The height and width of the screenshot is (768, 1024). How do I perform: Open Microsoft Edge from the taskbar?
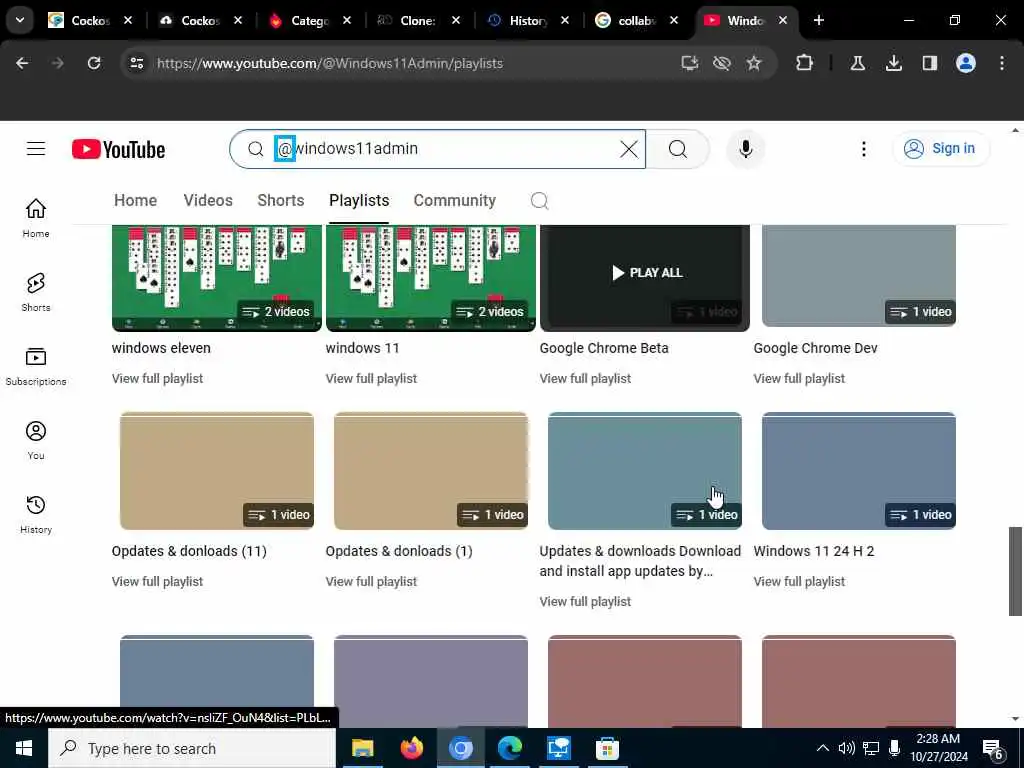[x=510, y=748]
